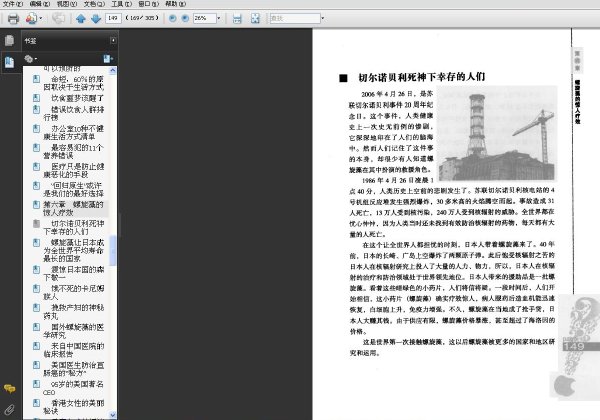This screenshot has height=420, width=600.
Task: Open the 编辑 (Edit) menu
Action: [x=40, y=4]
